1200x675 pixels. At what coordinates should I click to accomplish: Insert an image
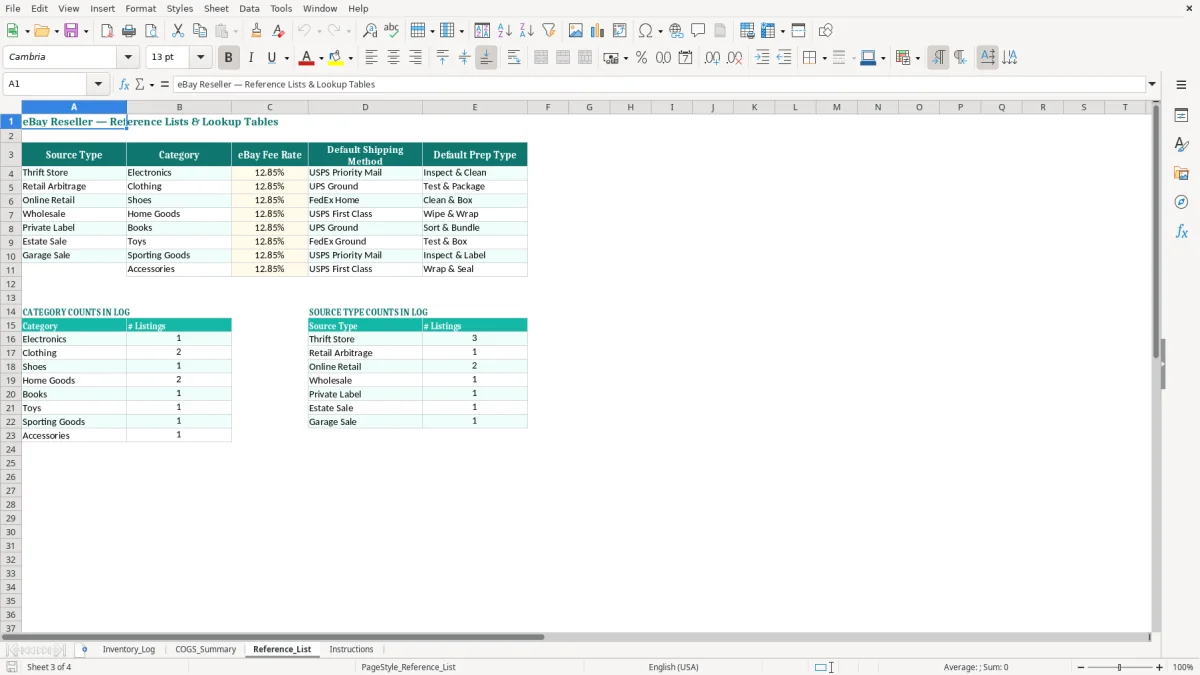pyautogui.click(x=576, y=31)
